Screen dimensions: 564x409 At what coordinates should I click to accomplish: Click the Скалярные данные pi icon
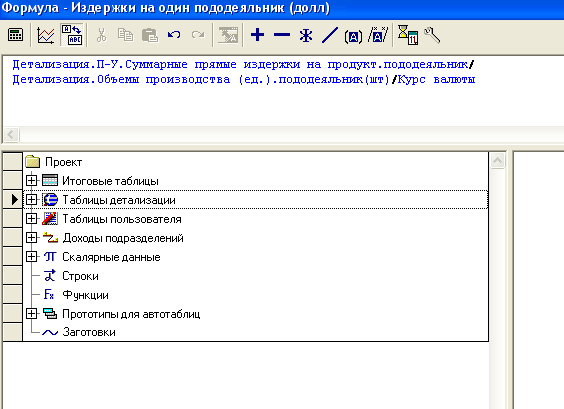coord(50,256)
